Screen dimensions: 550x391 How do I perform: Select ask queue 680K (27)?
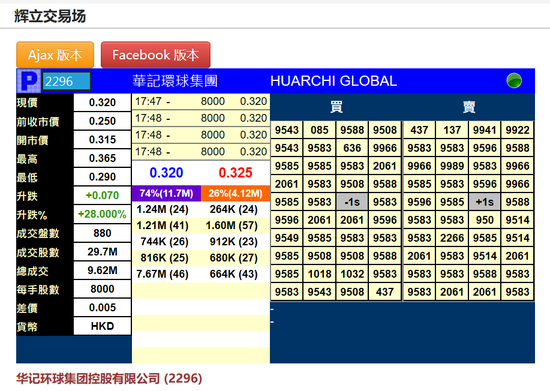click(x=234, y=258)
